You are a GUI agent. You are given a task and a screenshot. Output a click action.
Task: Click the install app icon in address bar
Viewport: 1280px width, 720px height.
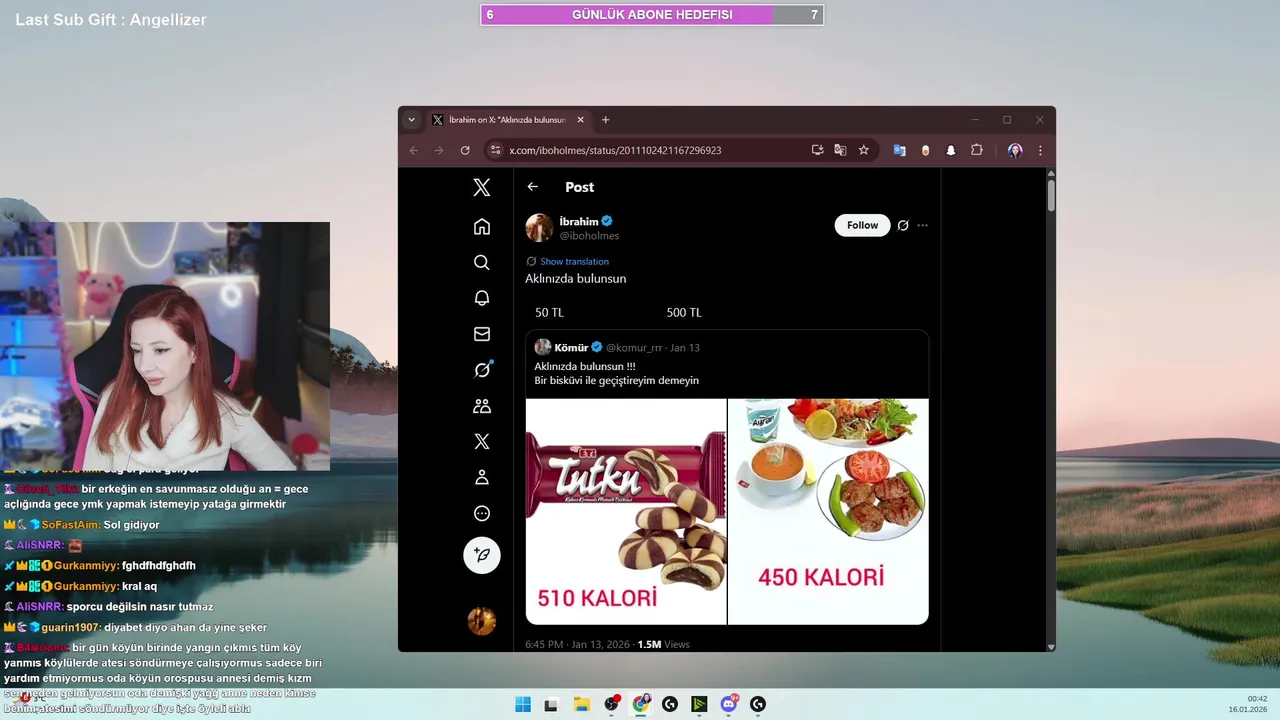click(x=817, y=150)
